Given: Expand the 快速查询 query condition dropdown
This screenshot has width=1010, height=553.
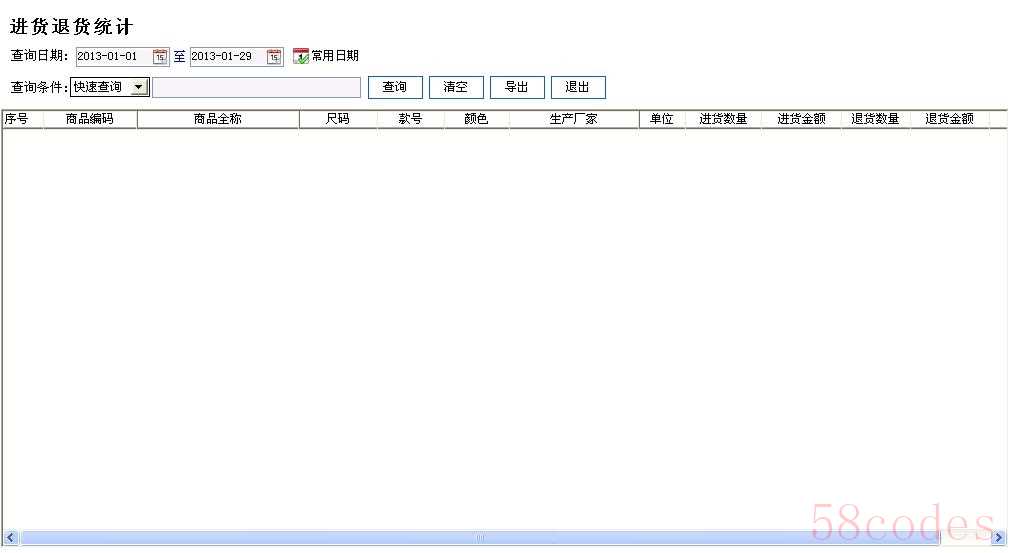Looking at the screenshot, I should (138, 88).
